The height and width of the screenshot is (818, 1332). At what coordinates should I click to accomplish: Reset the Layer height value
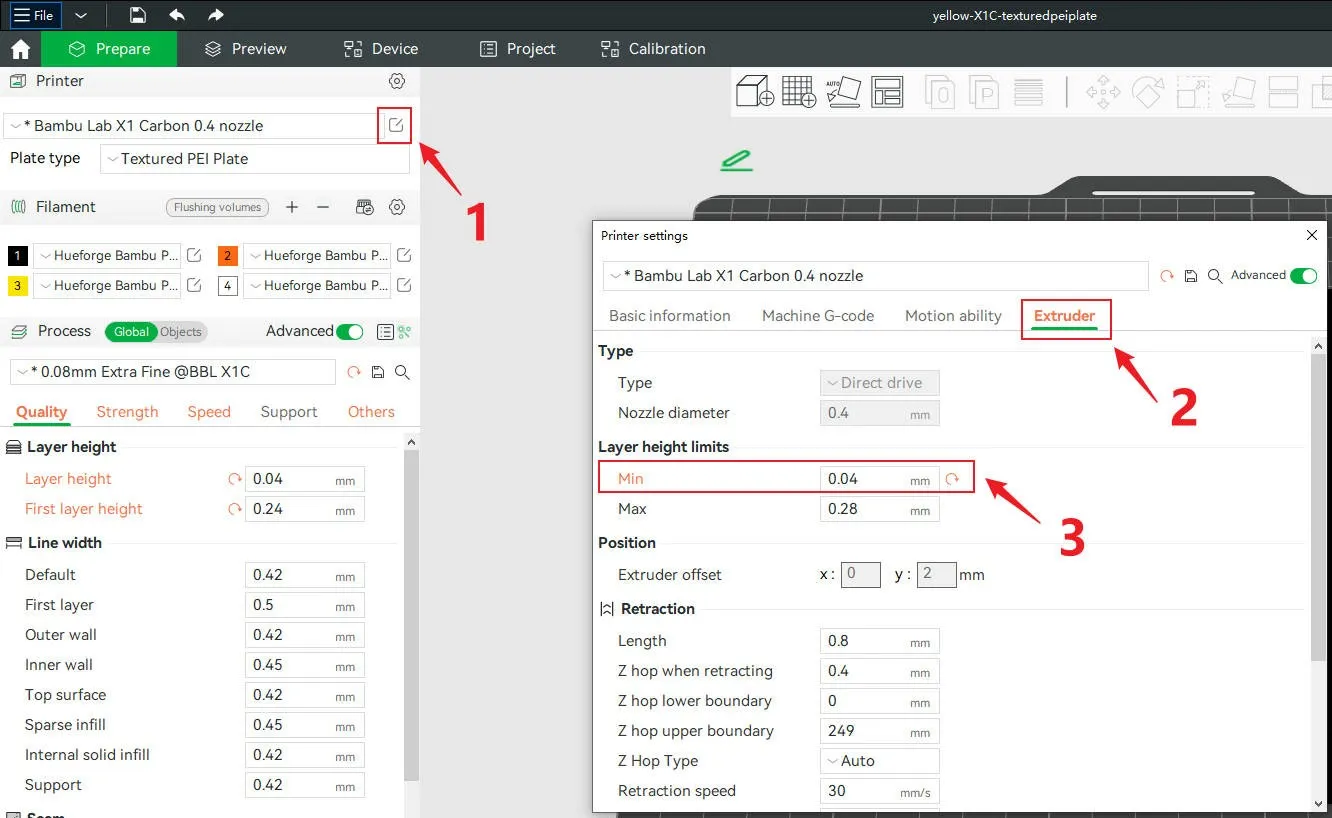235,479
